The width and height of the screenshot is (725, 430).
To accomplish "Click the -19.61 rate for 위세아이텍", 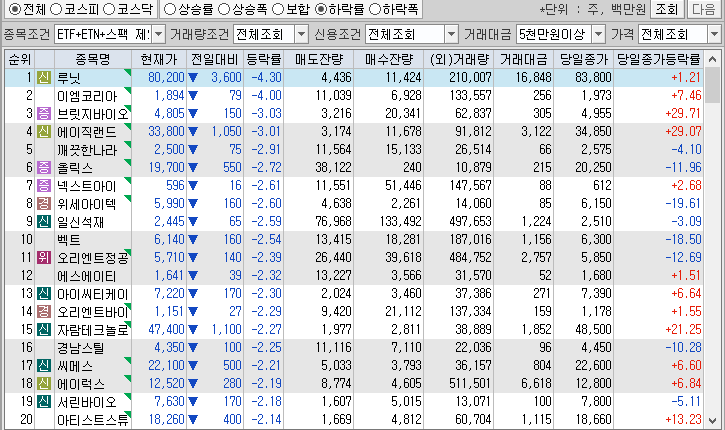I will 683,203.
